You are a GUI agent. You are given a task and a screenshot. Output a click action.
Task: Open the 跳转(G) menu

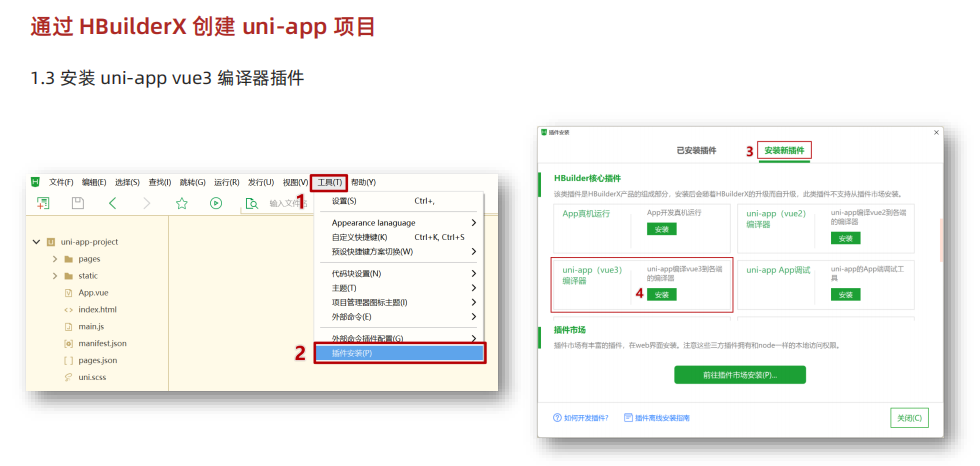(x=192, y=182)
